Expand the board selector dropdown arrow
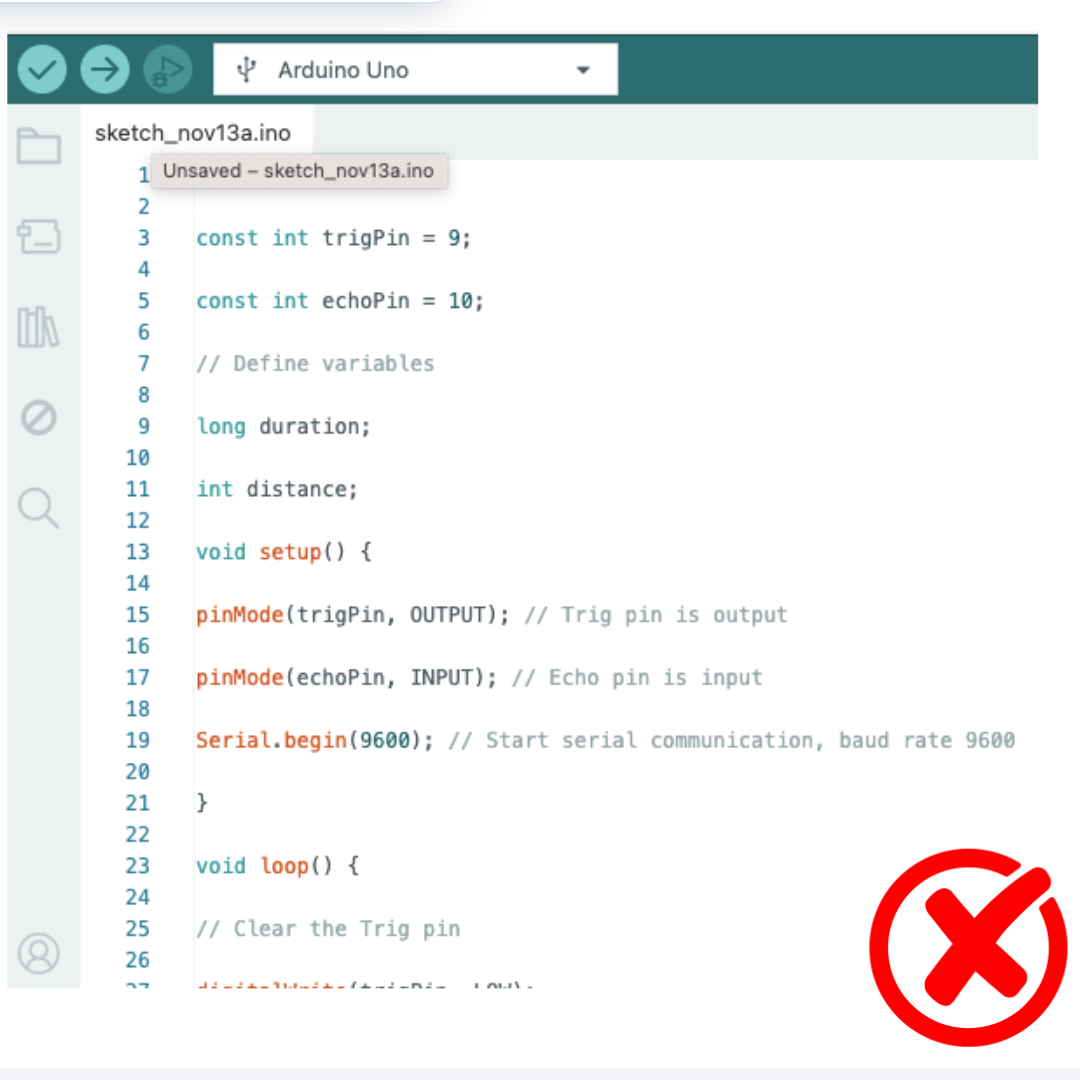Viewport: 1080px width, 1080px height. (x=583, y=71)
